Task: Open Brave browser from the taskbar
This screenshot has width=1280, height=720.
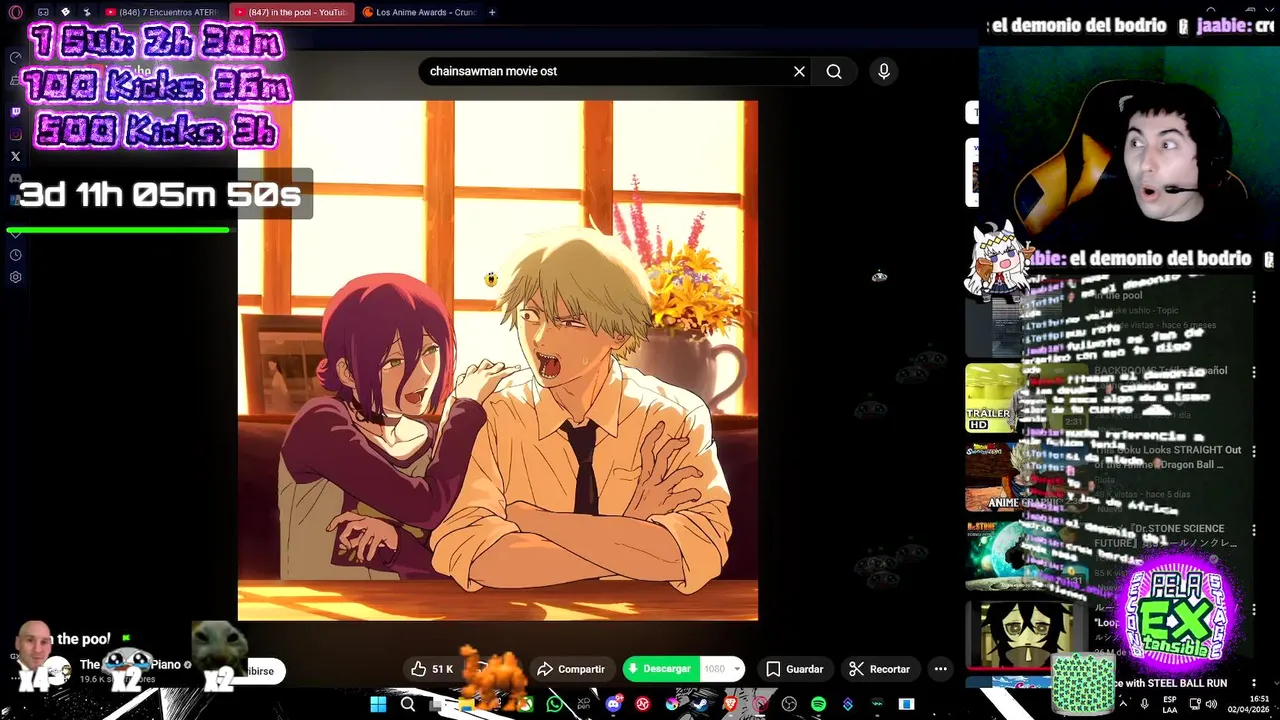Action: [730, 704]
